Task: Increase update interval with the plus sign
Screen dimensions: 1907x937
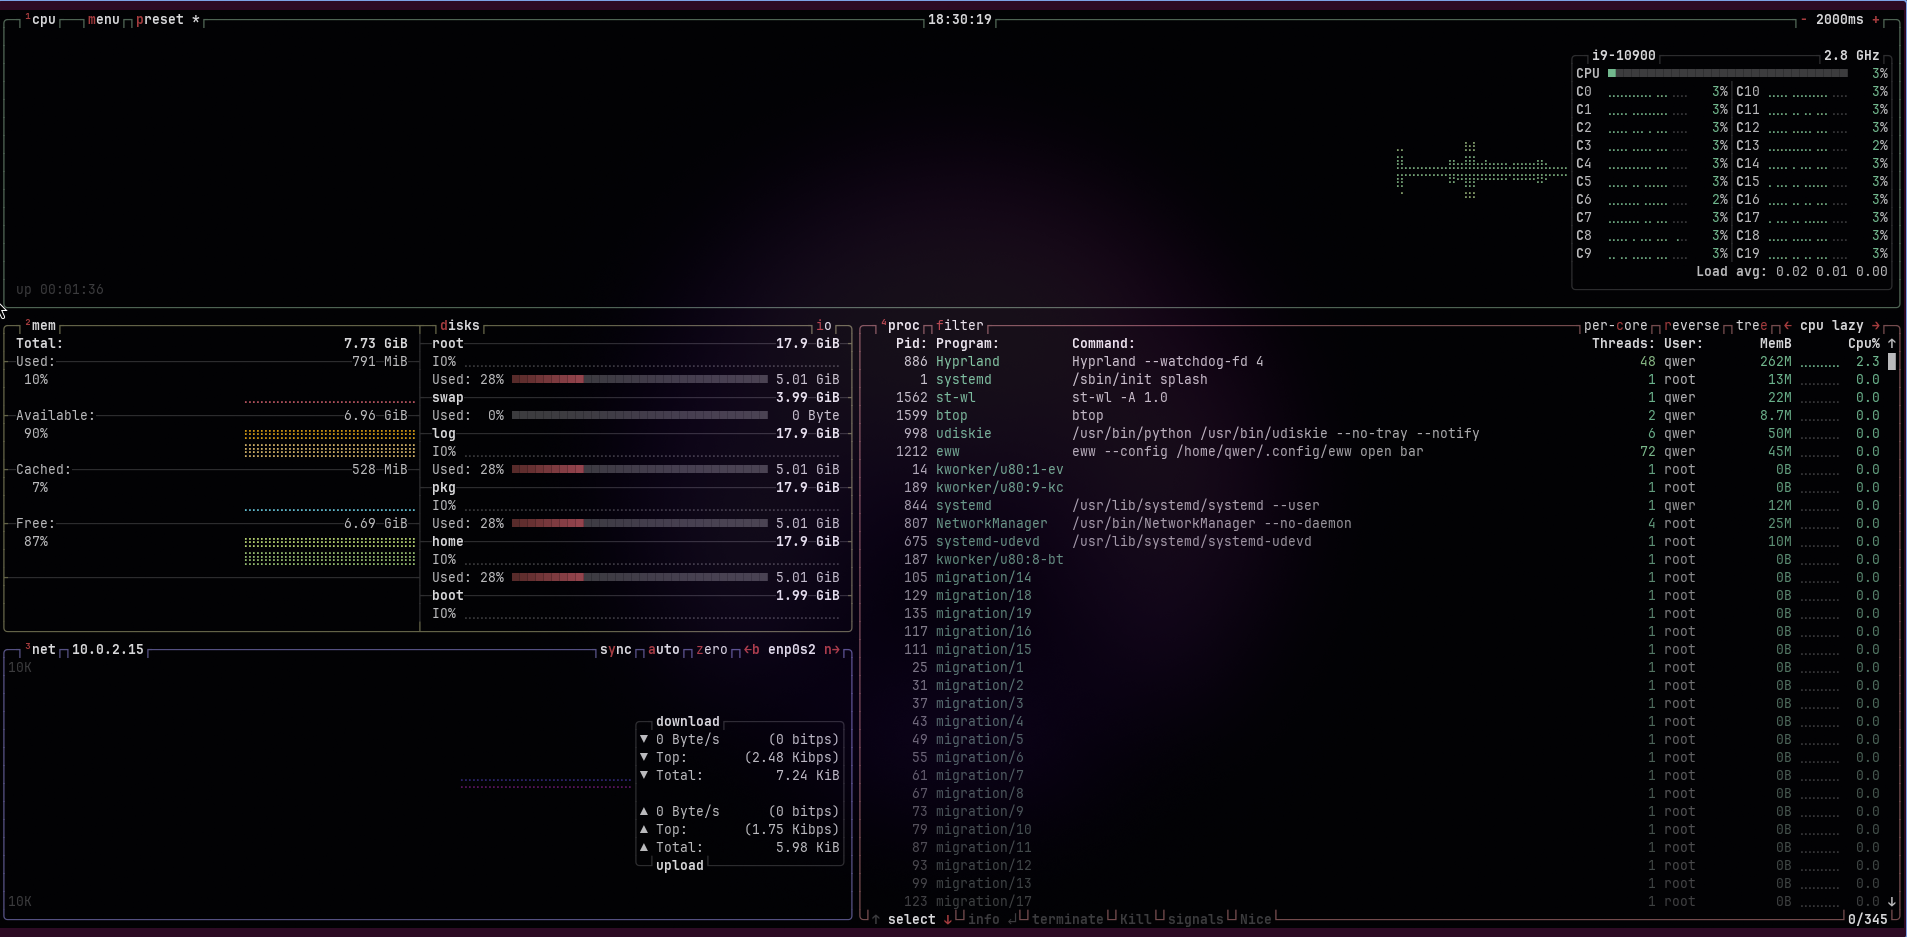Action: (x=1876, y=20)
